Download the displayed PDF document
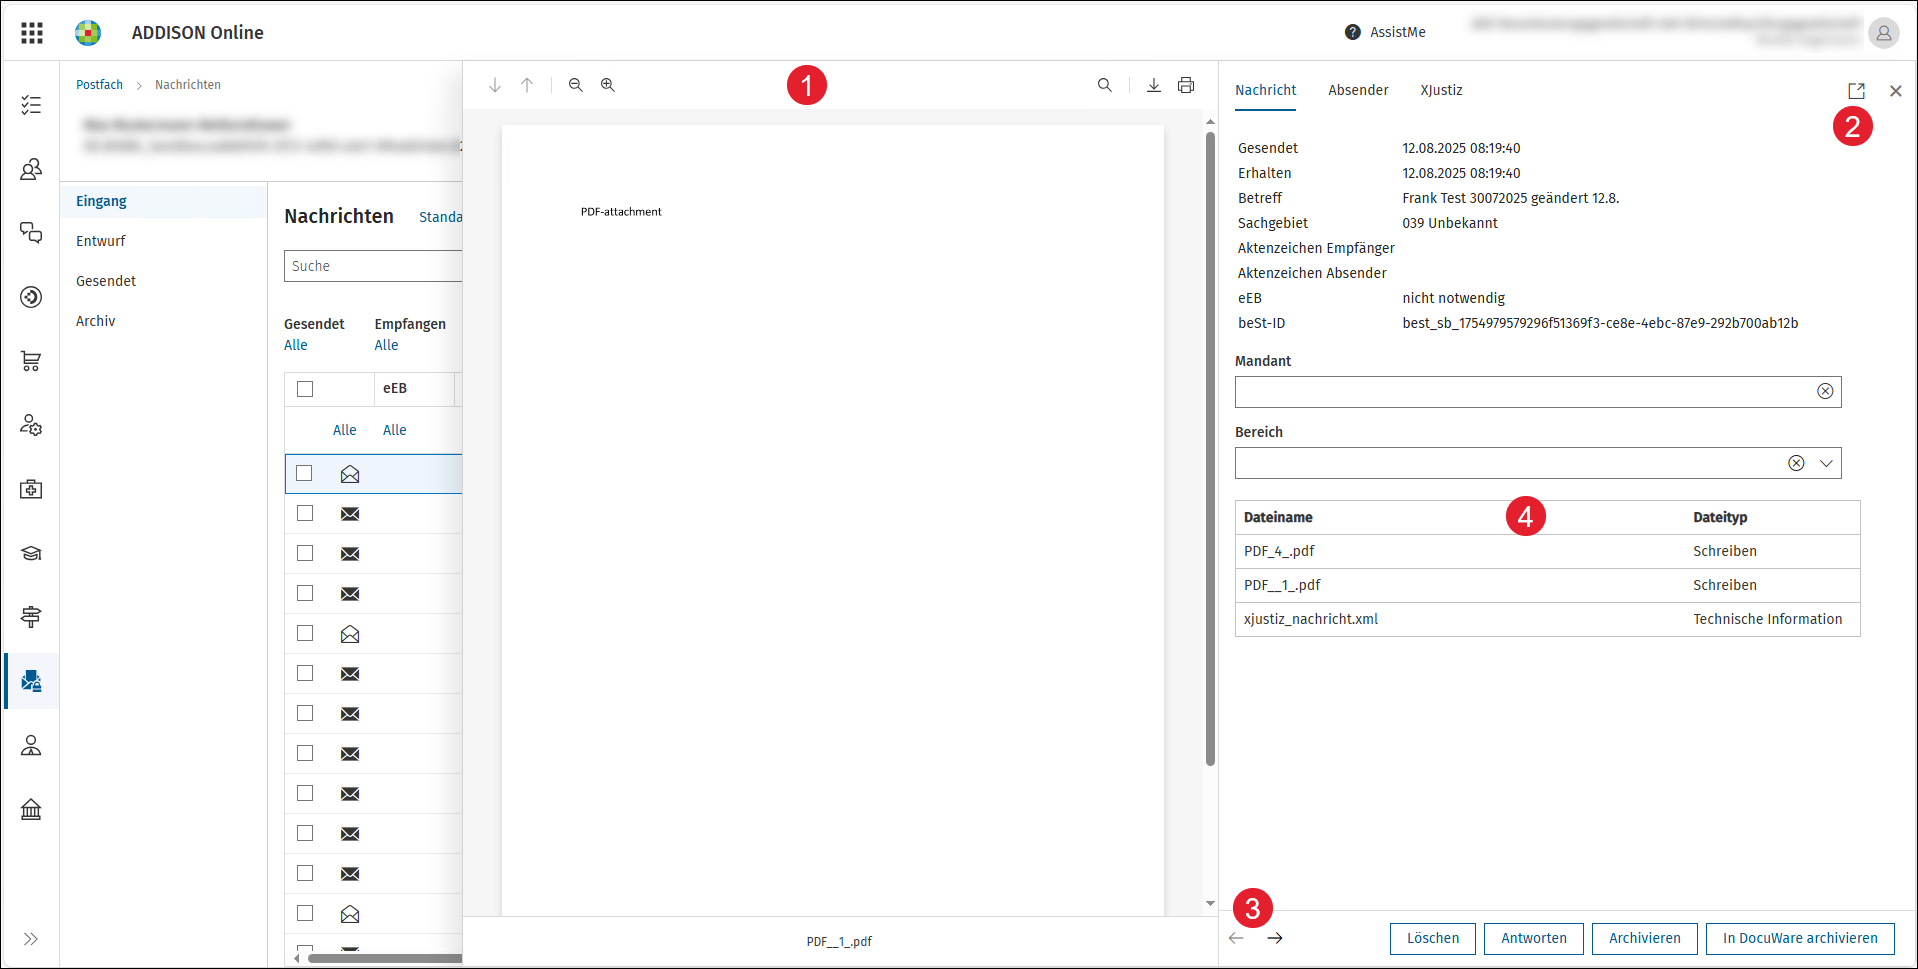The height and width of the screenshot is (969, 1918). coord(1153,85)
